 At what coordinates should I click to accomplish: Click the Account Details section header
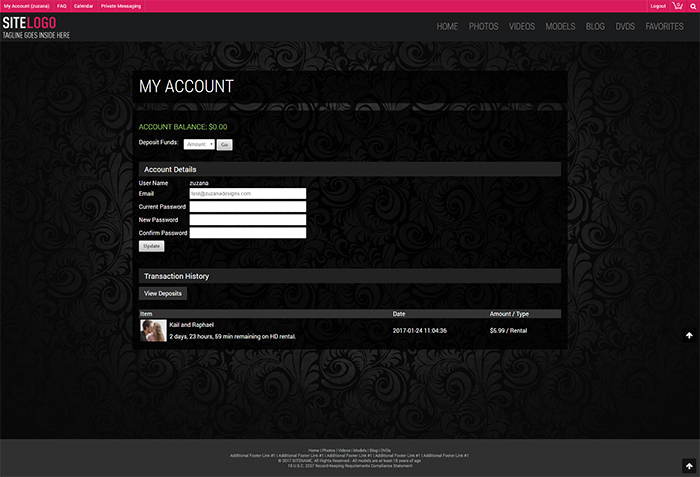point(350,169)
